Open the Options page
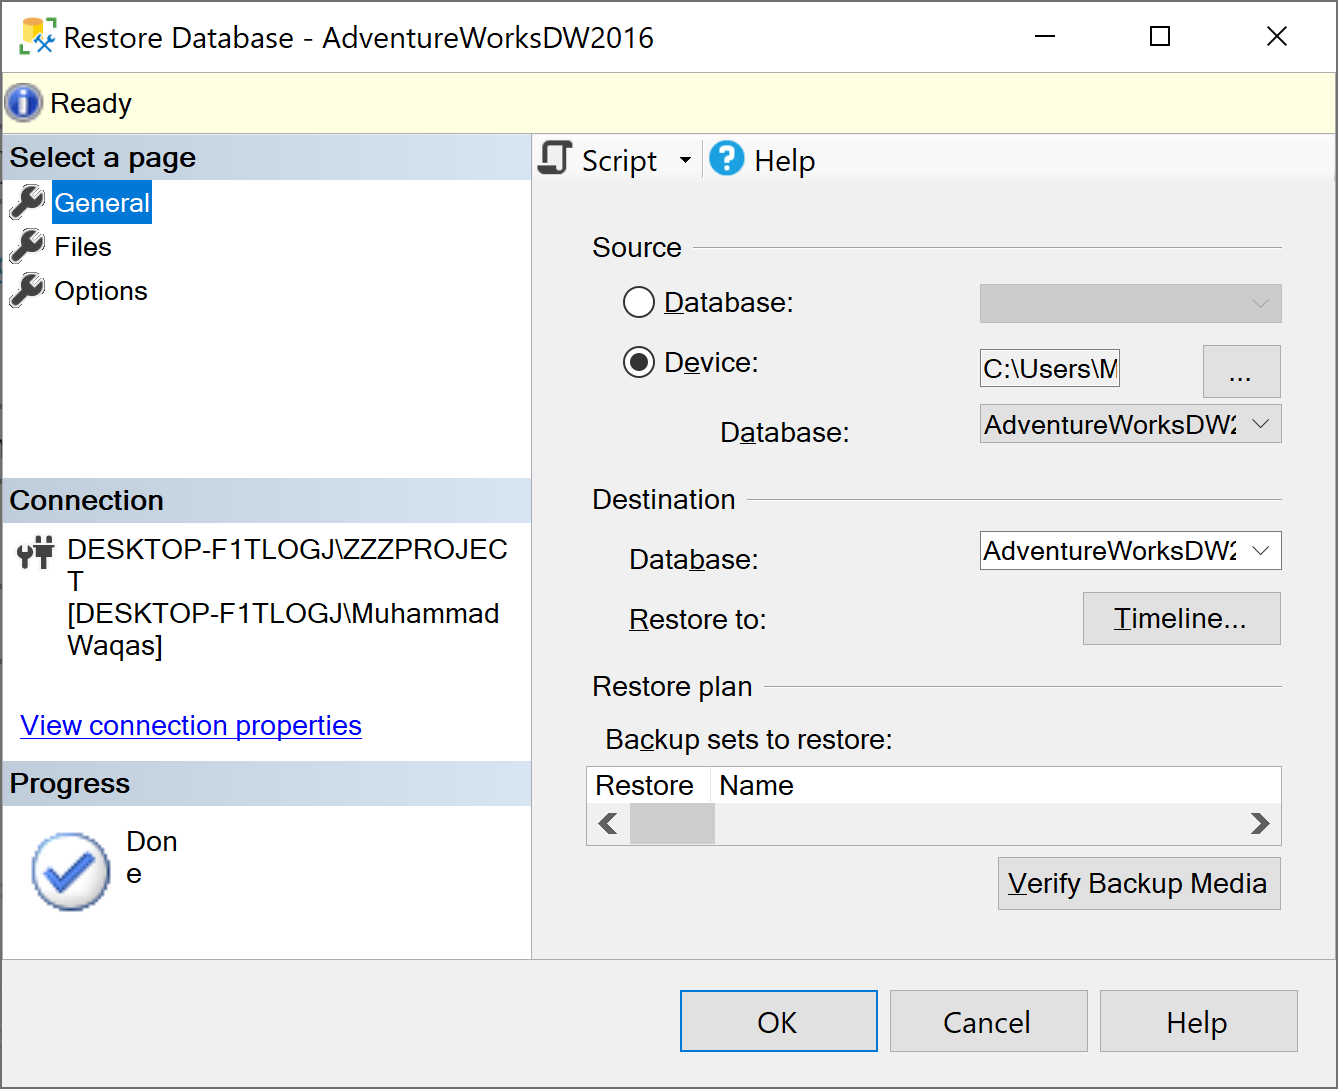The image size is (1338, 1089). click(x=101, y=291)
